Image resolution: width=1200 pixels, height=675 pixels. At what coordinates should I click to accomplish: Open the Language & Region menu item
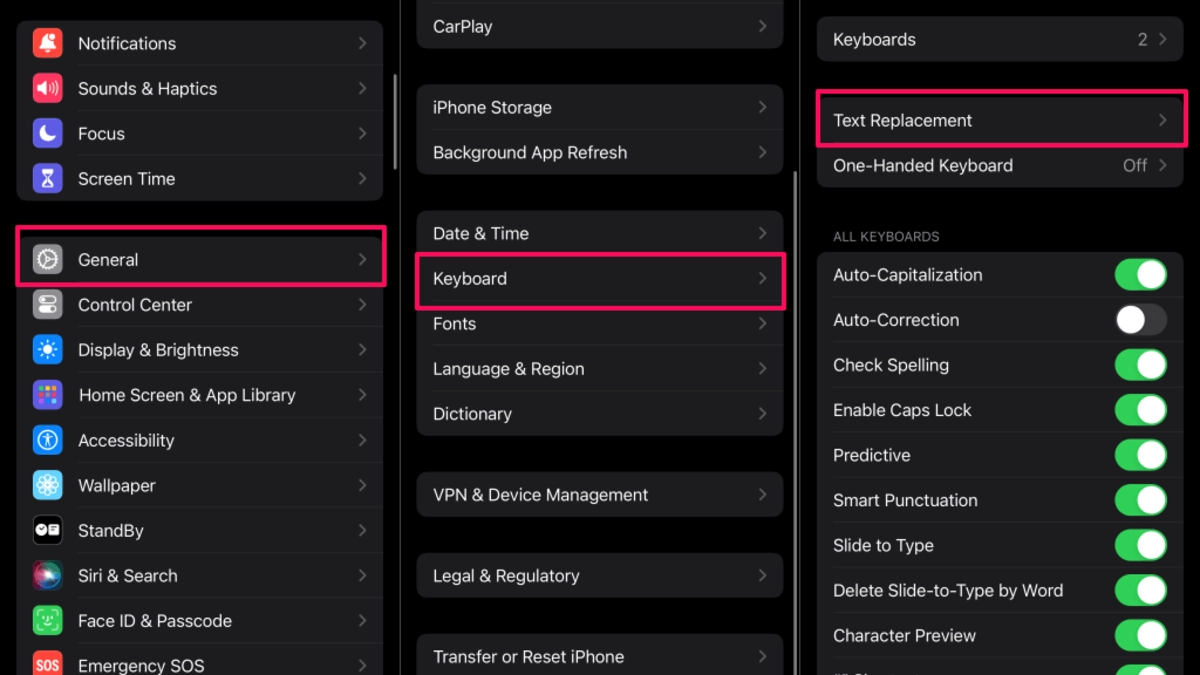[x=600, y=368]
